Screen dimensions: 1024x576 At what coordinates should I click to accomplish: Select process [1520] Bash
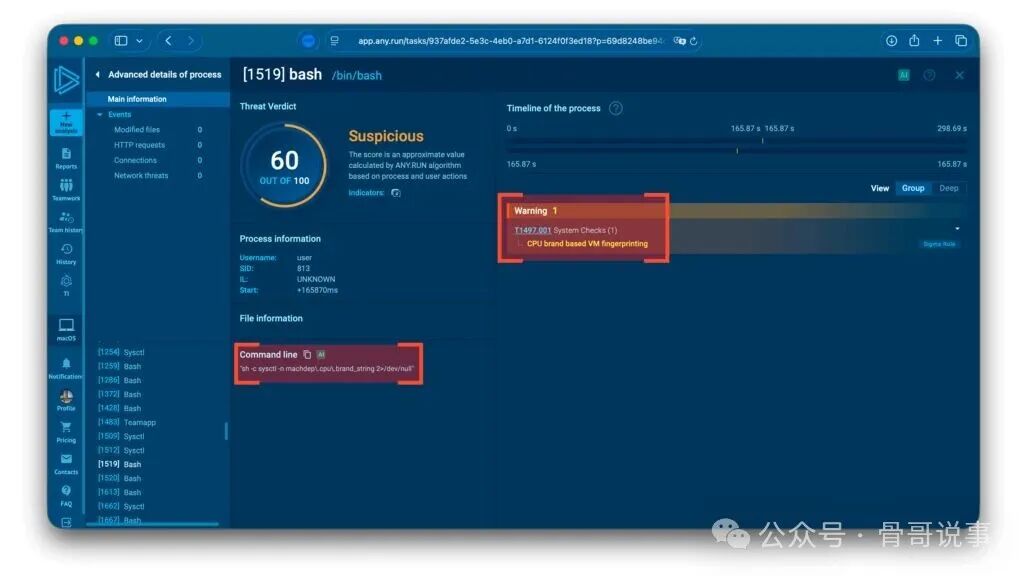point(120,479)
